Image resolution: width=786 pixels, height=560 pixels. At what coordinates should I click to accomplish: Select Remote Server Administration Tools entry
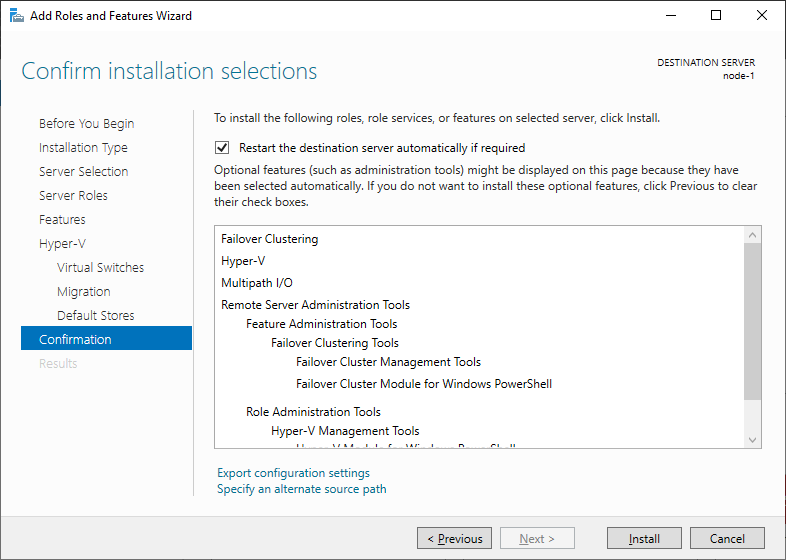pos(315,305)
